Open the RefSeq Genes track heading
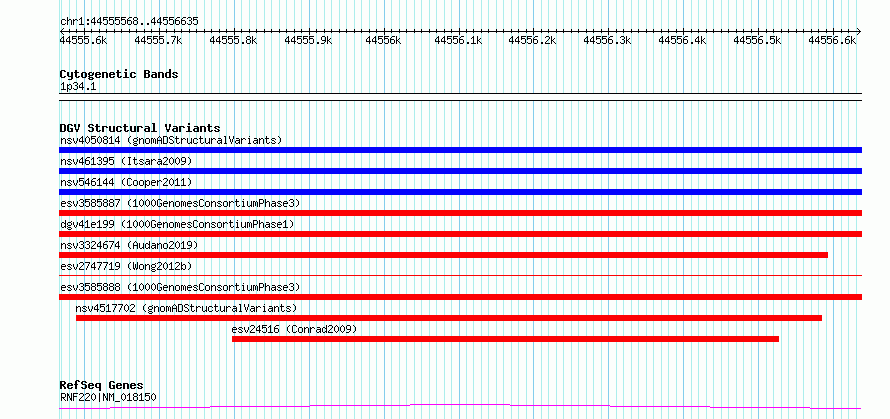 click(101, 385)
